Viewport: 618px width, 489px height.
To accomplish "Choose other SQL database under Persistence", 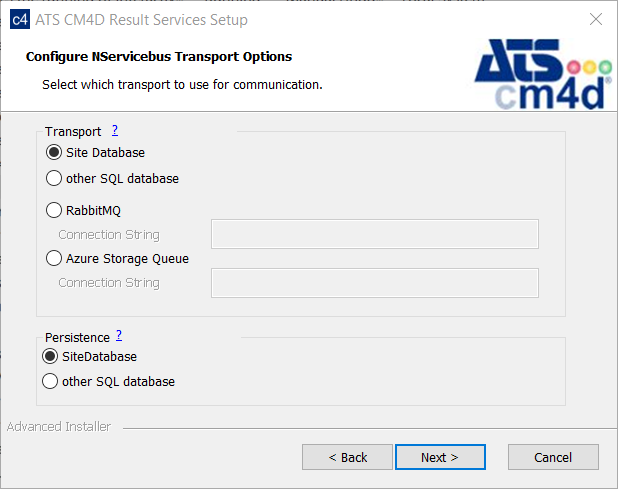I will [x=50, y=382].
